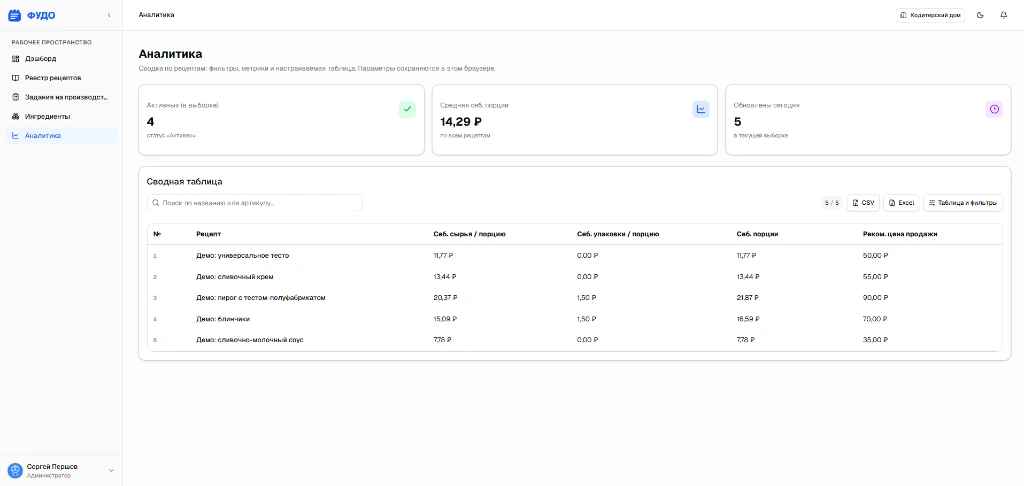Export the table to Excel

point(900,202)
